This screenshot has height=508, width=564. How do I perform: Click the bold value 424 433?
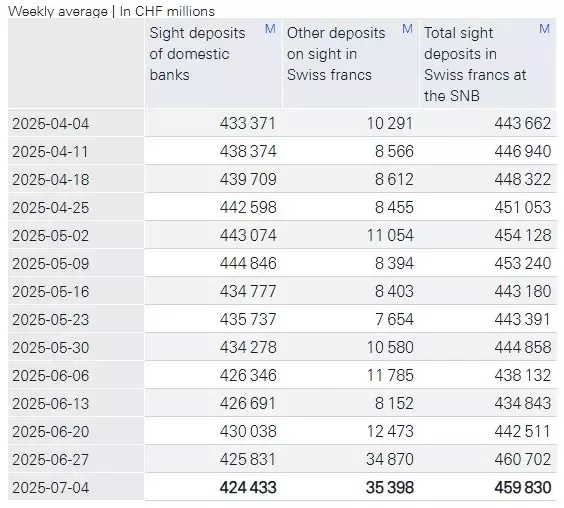[x=248, y=488]
